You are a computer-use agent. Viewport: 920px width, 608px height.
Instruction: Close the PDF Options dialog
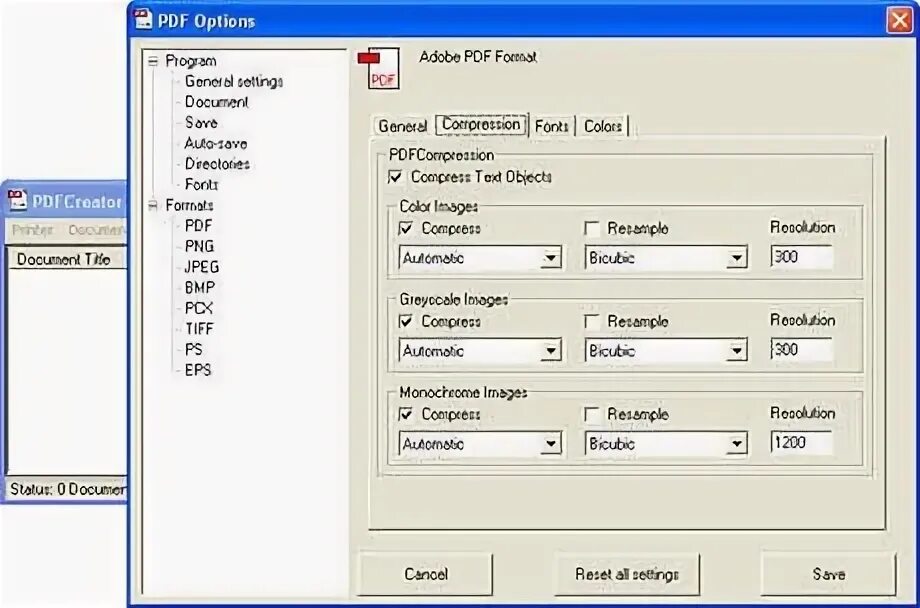click(899, 21)
